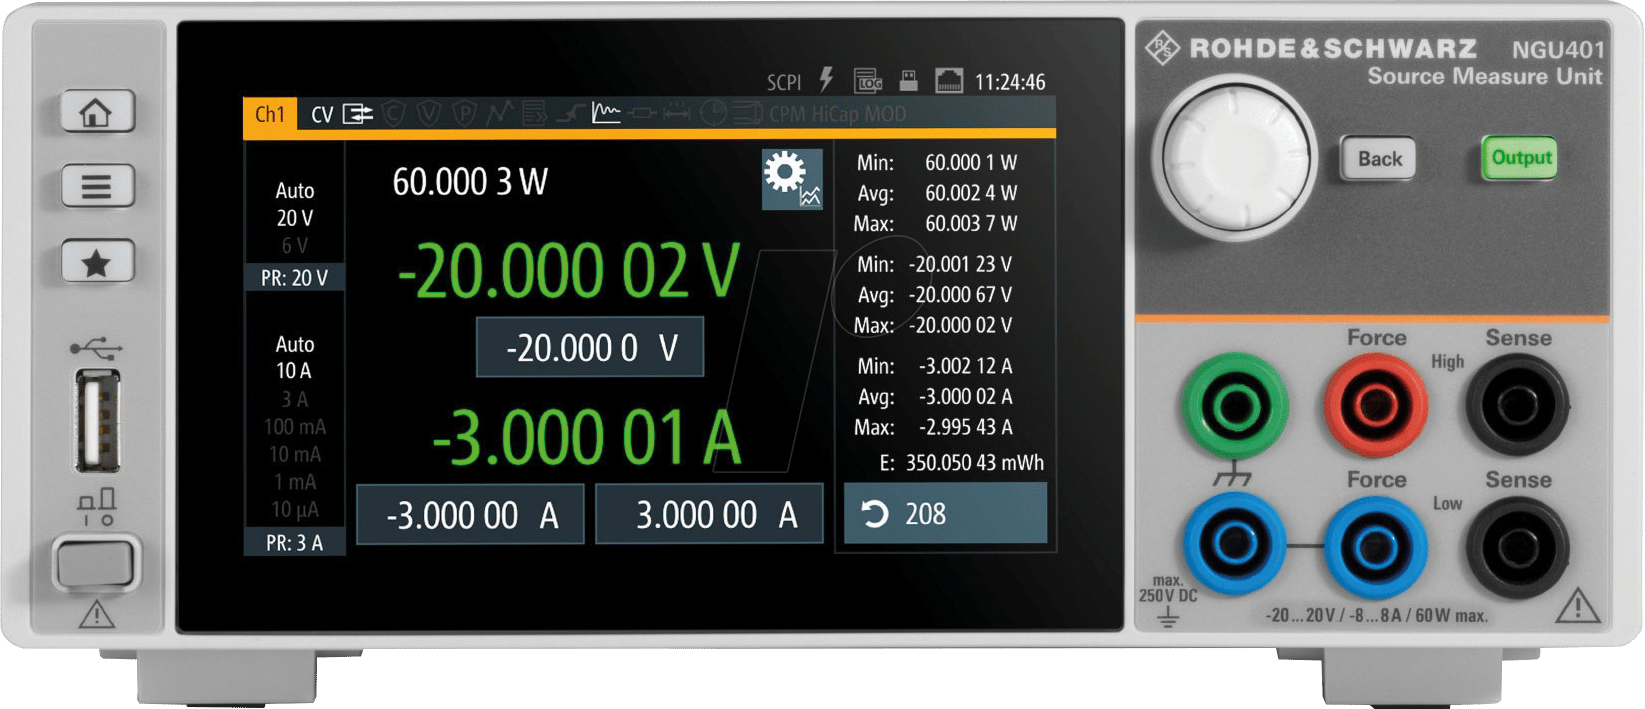1645x709 pixels.
Task: Tap the LAN network port icon
Action: 949,80
